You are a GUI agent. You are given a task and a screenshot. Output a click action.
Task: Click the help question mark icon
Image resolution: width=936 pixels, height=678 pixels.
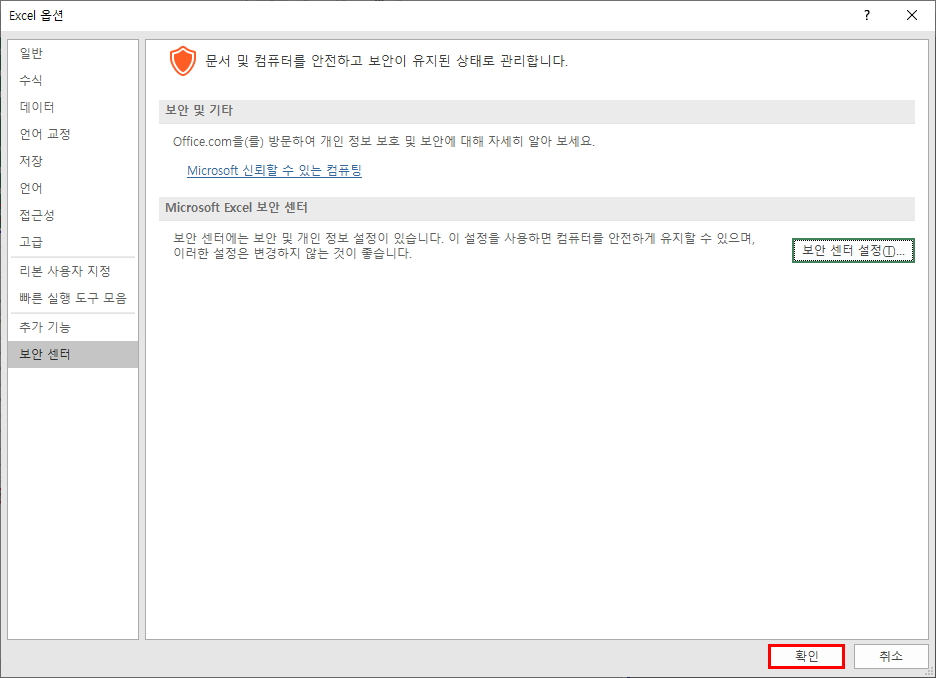[867, 16]
